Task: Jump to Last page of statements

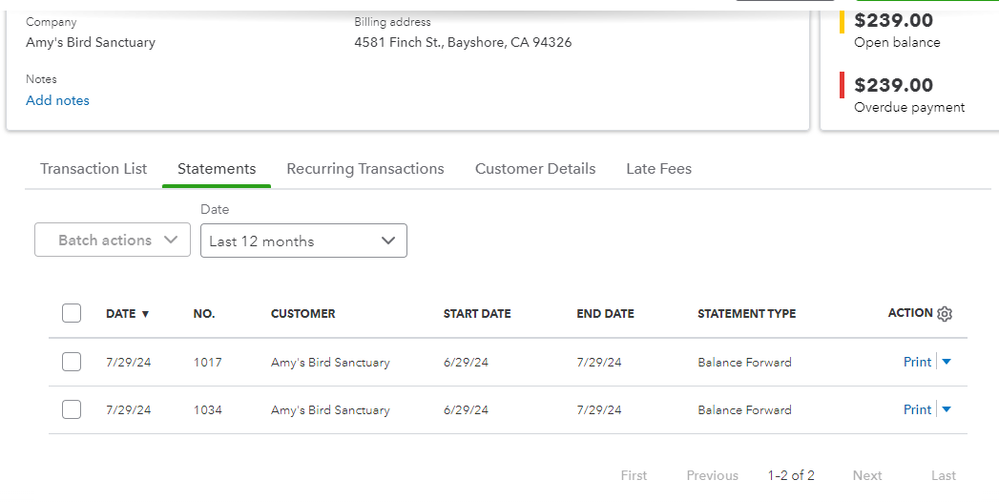Action: (x=943, y=476)
